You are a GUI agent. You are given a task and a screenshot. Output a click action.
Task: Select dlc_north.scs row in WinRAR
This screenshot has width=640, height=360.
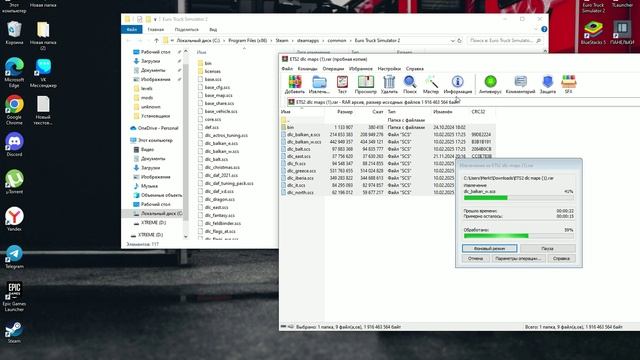(x=387, y=192)
